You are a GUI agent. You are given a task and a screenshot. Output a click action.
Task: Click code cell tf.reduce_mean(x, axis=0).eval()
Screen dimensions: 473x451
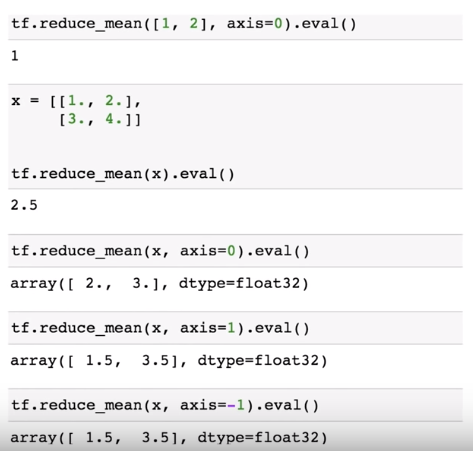tap(235, 251)
